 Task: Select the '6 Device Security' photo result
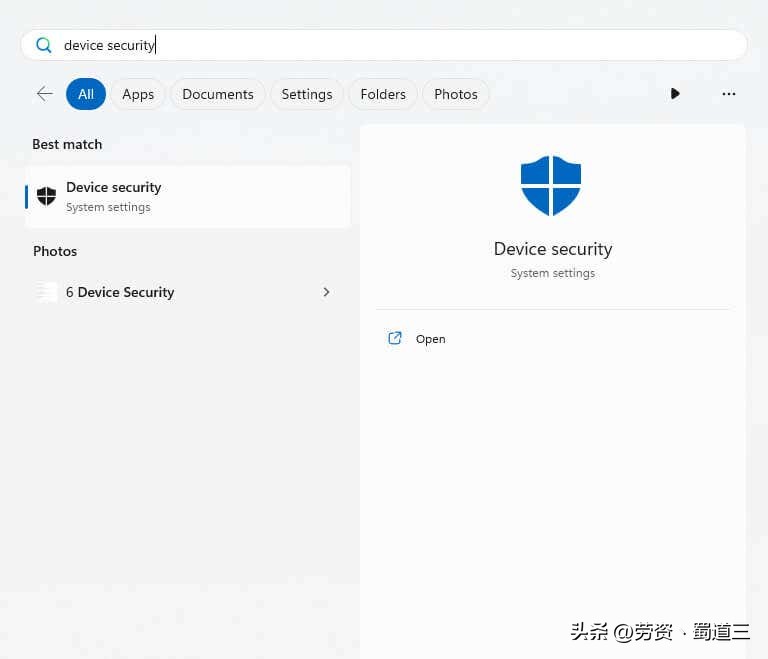188,292
